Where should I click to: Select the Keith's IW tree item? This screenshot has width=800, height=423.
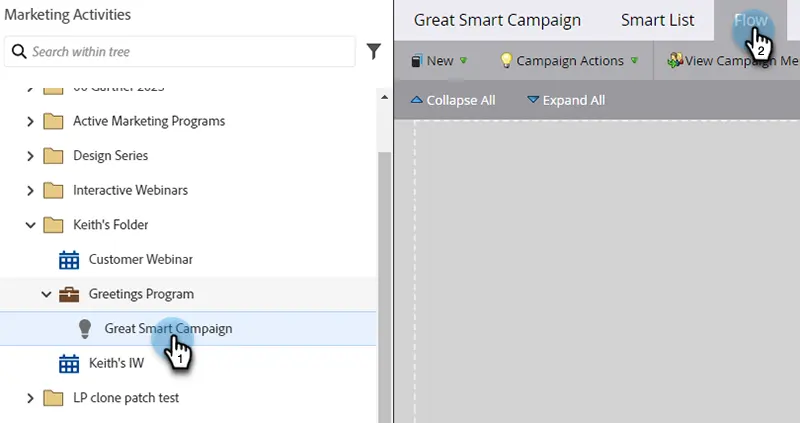116,363
